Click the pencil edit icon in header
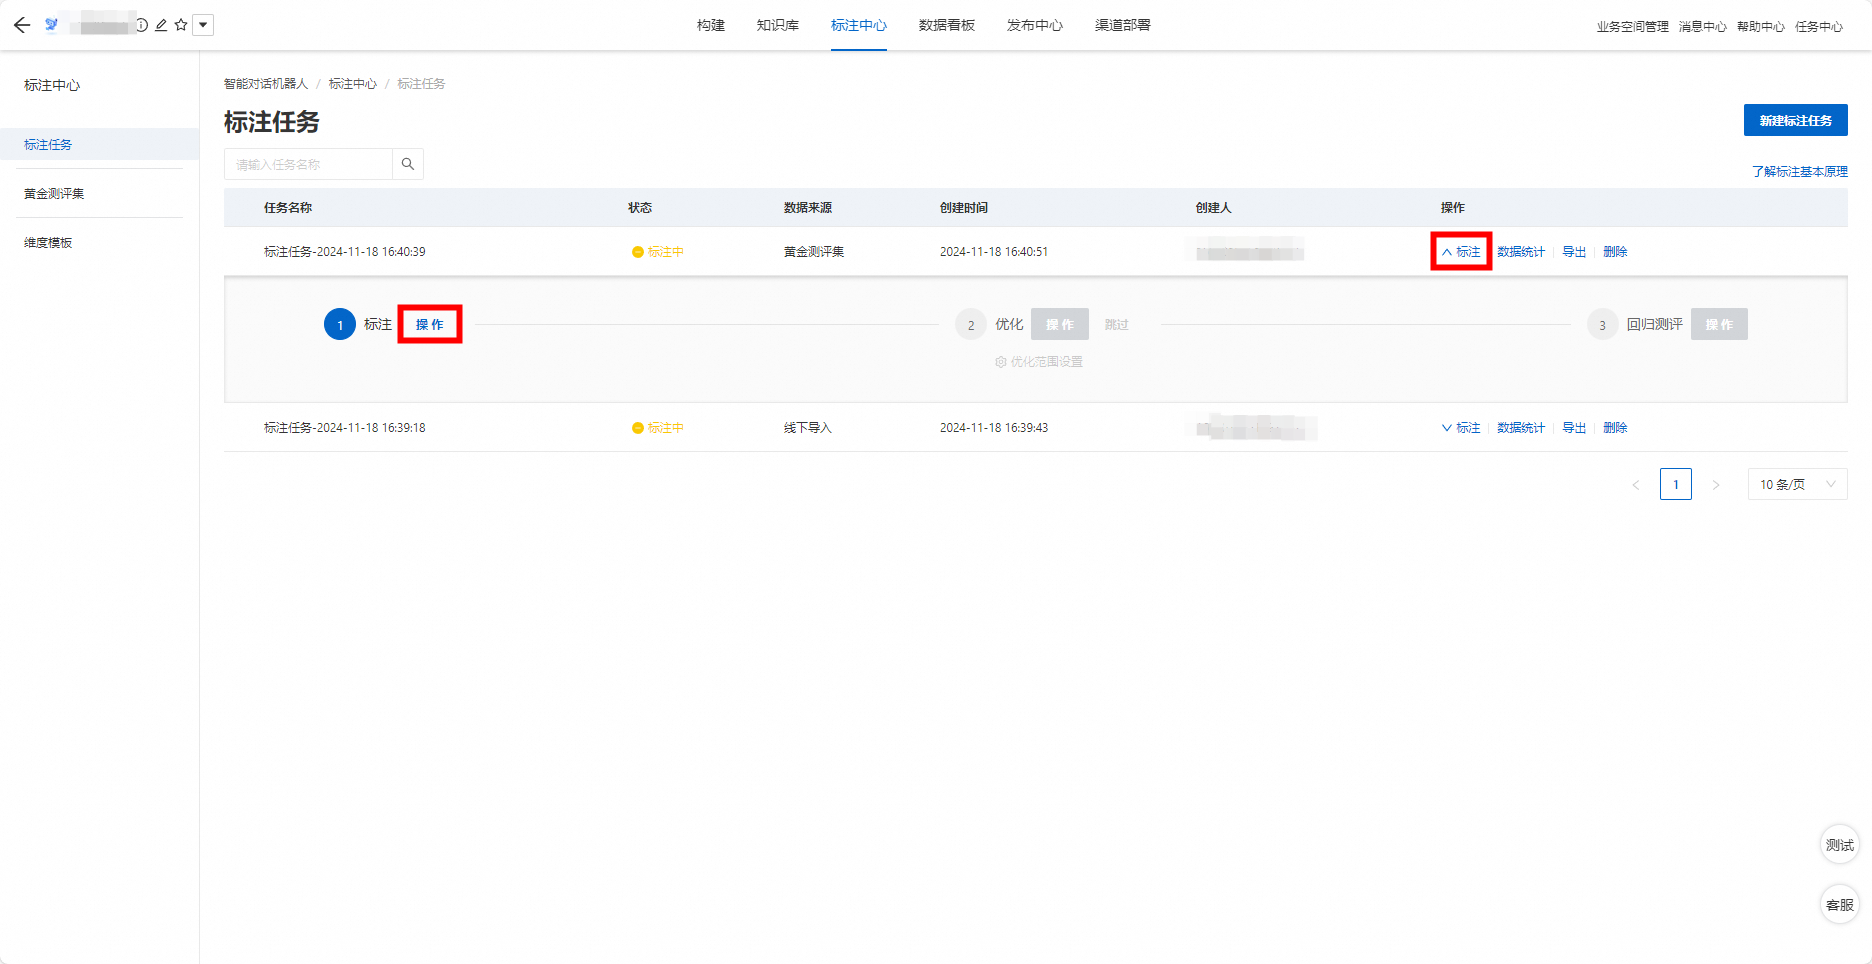This screenshot has height=964, width=1872. point(161,25)
